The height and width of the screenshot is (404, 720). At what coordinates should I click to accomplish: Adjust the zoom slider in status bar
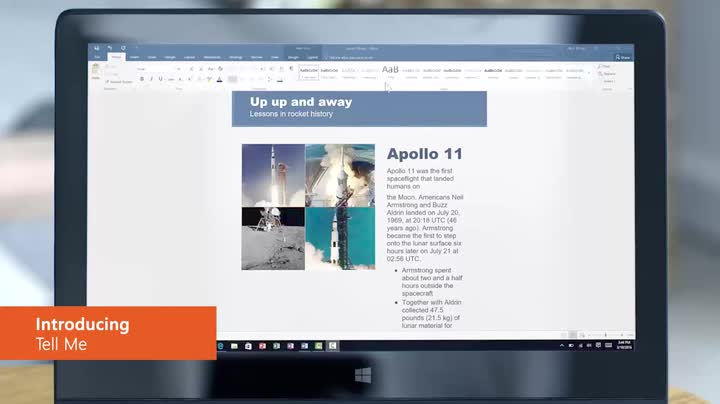tap(607, 335)
